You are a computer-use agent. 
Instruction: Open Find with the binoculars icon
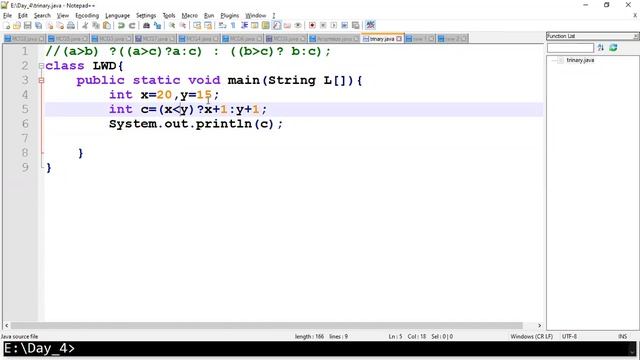146,25
